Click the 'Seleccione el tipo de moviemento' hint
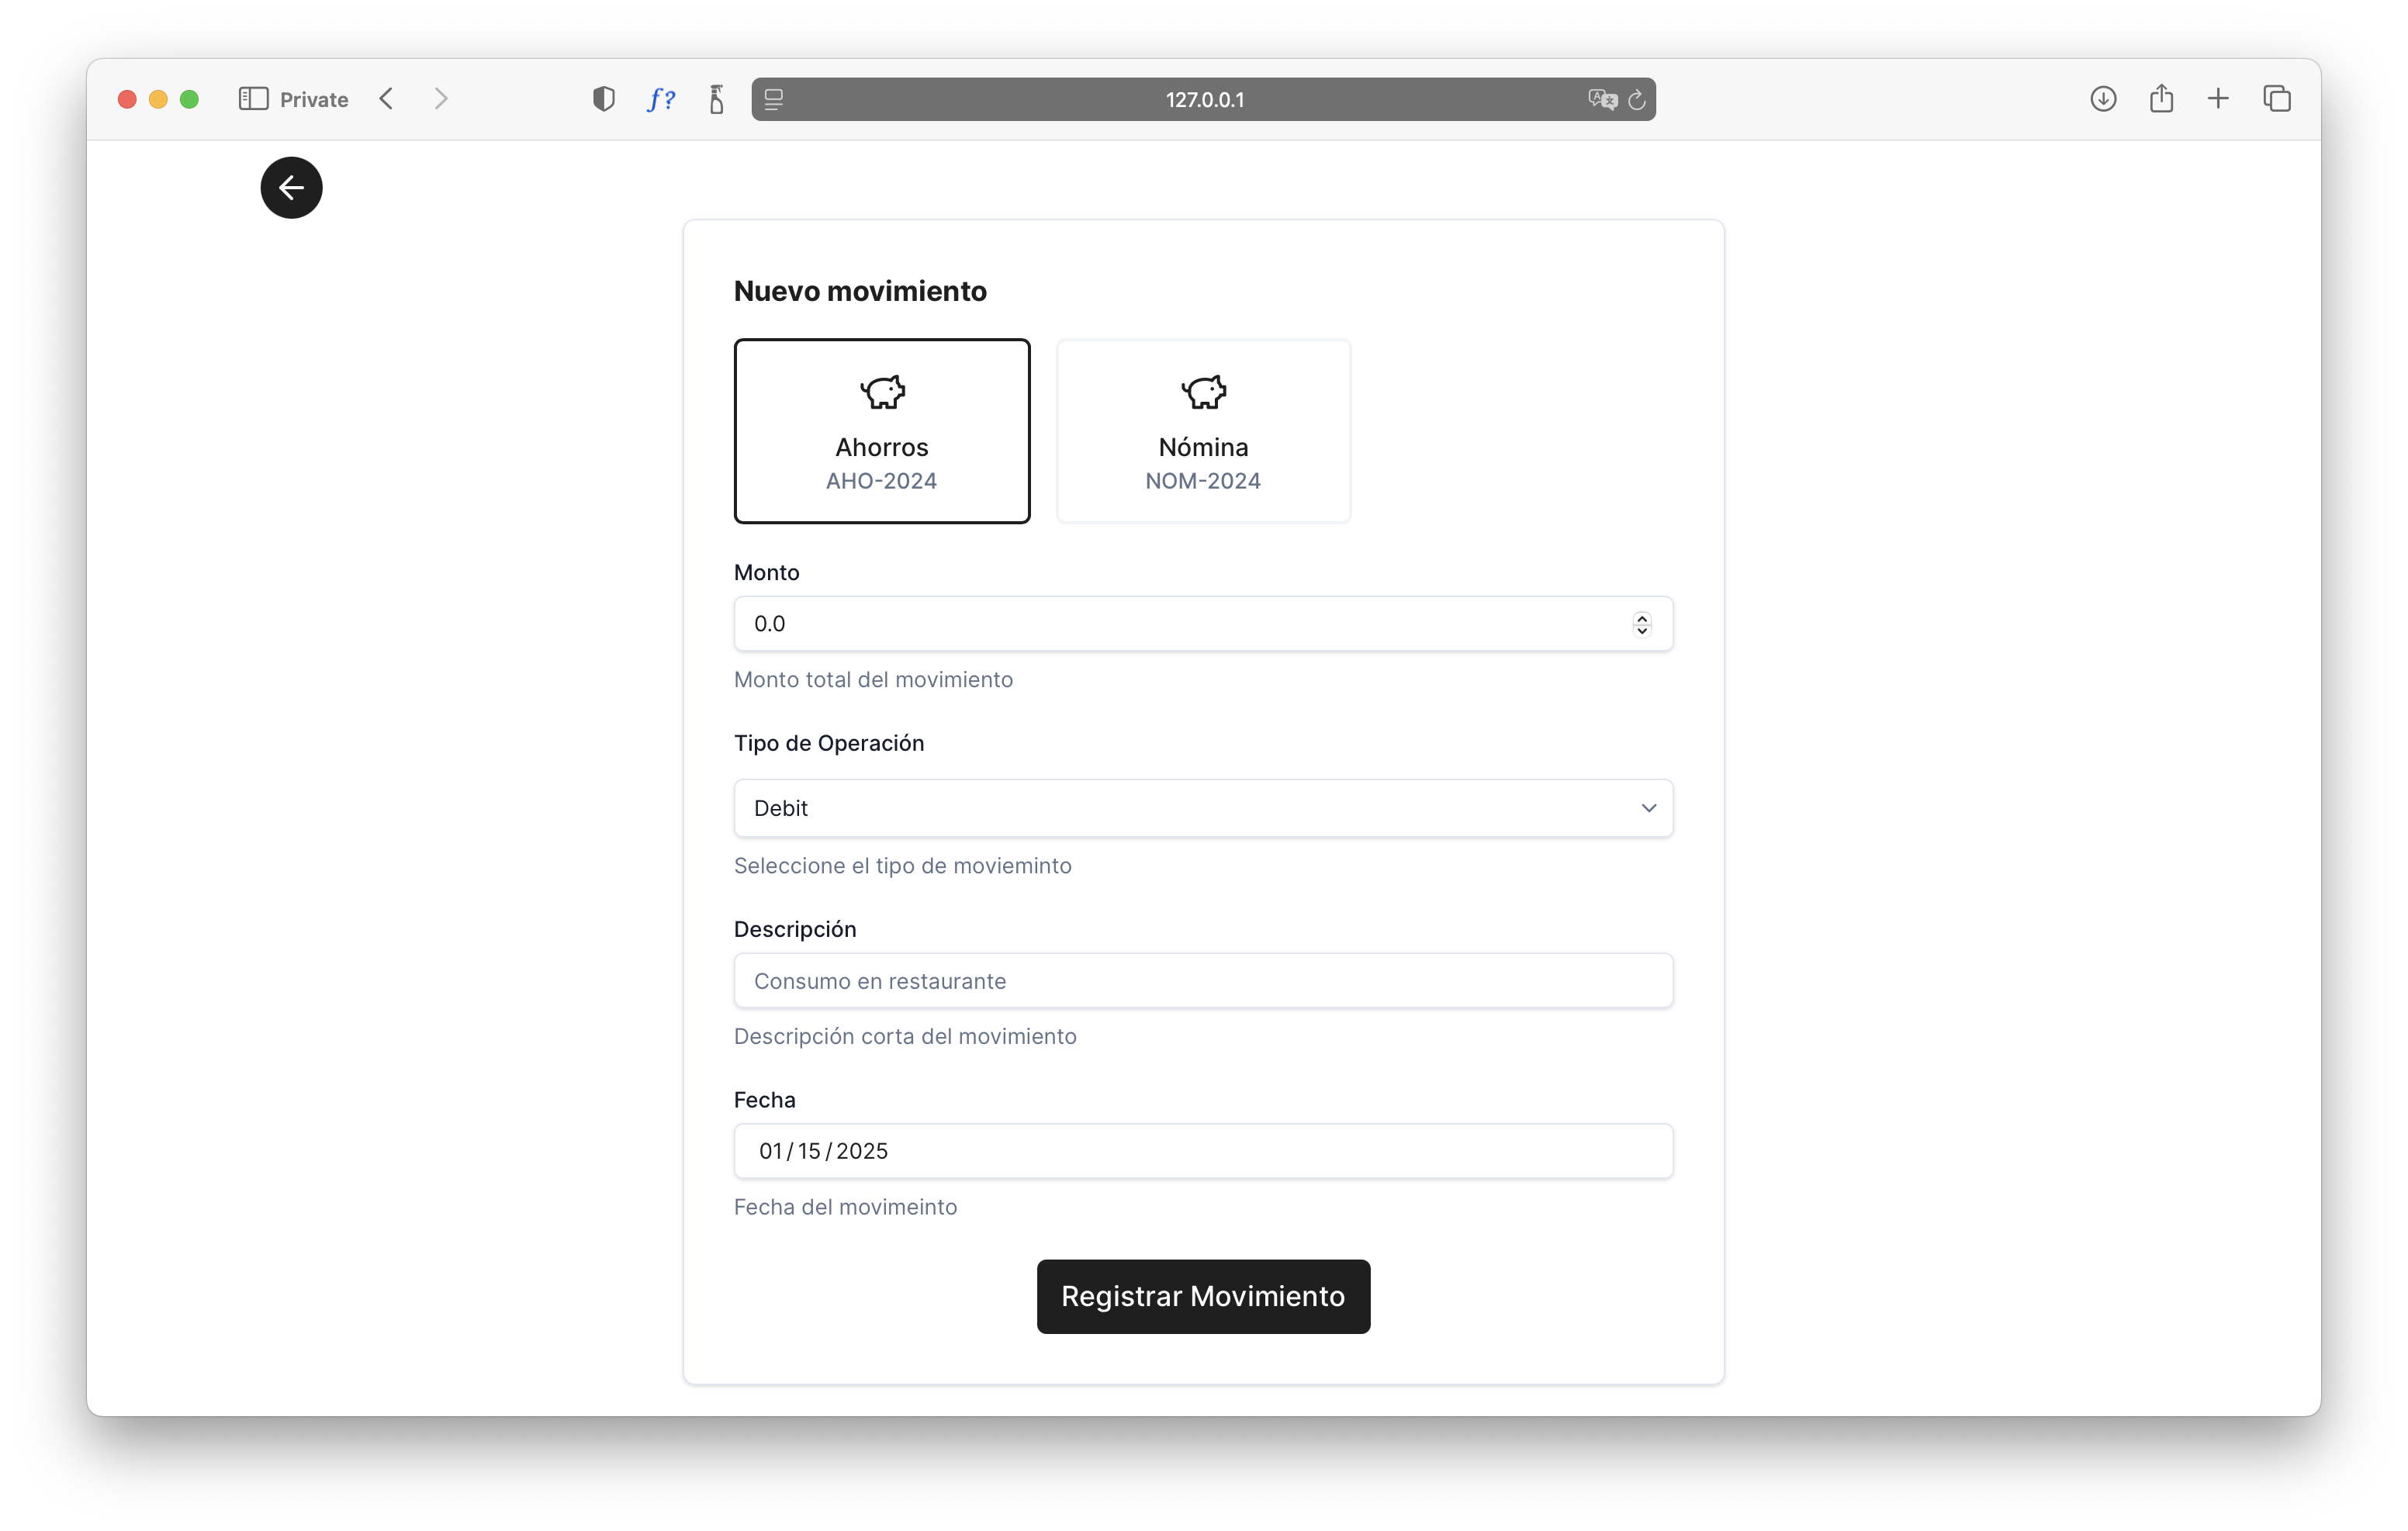 [x=902, y=865]
